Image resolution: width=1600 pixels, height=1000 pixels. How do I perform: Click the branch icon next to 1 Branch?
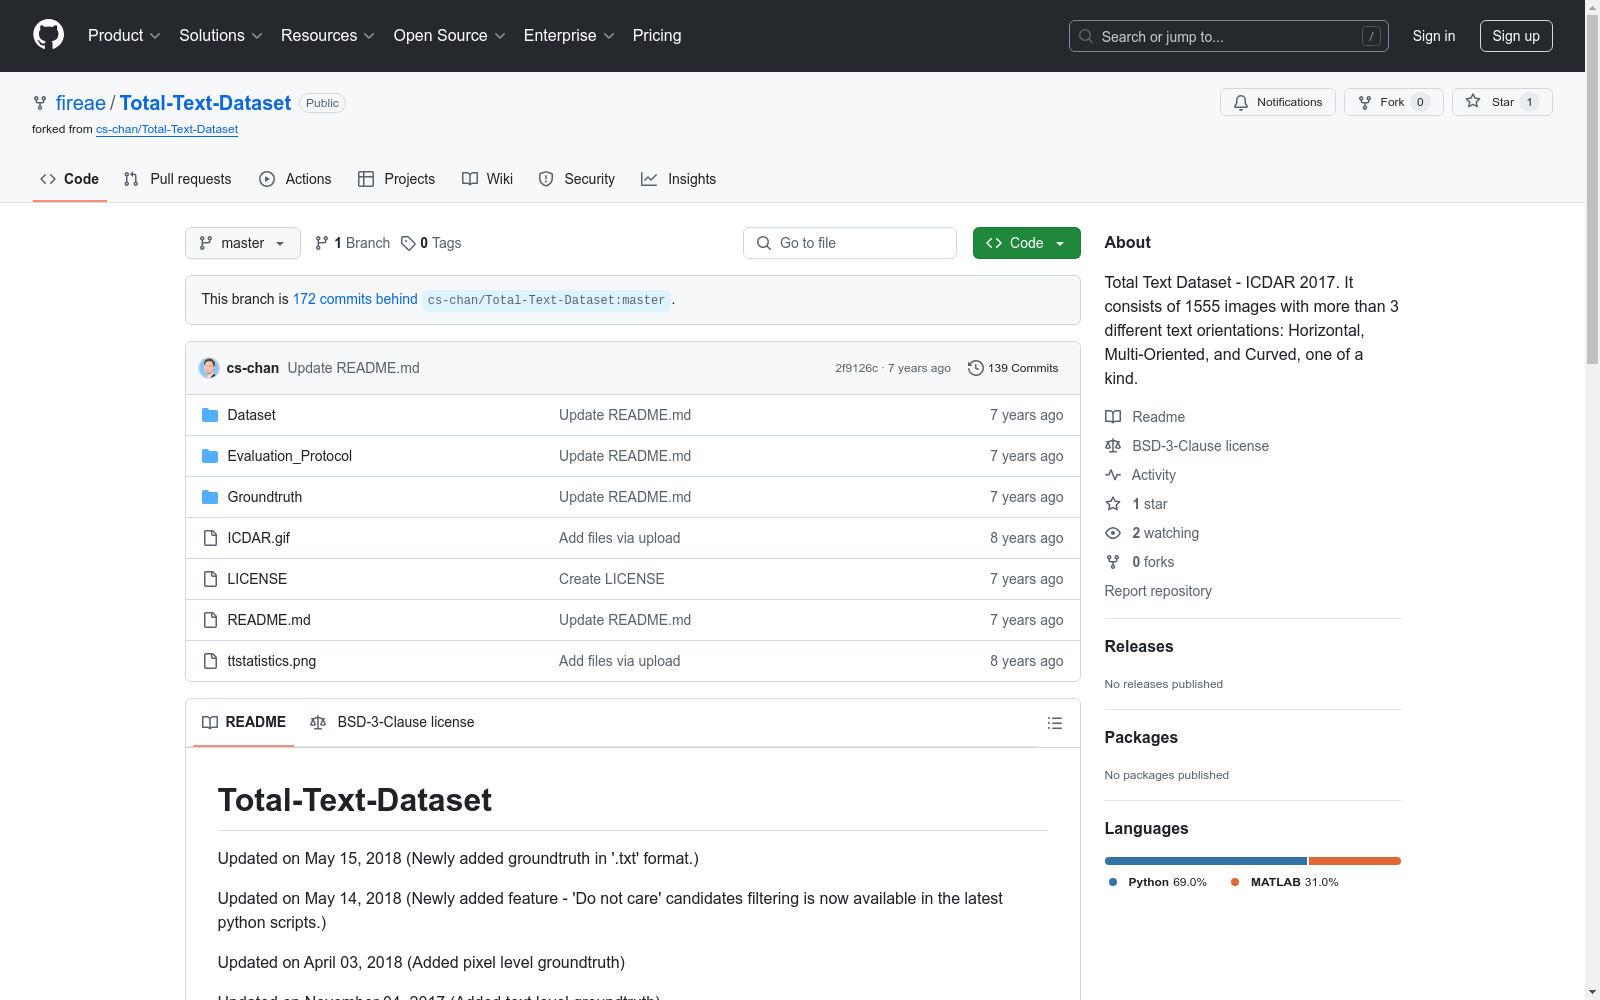322,243
